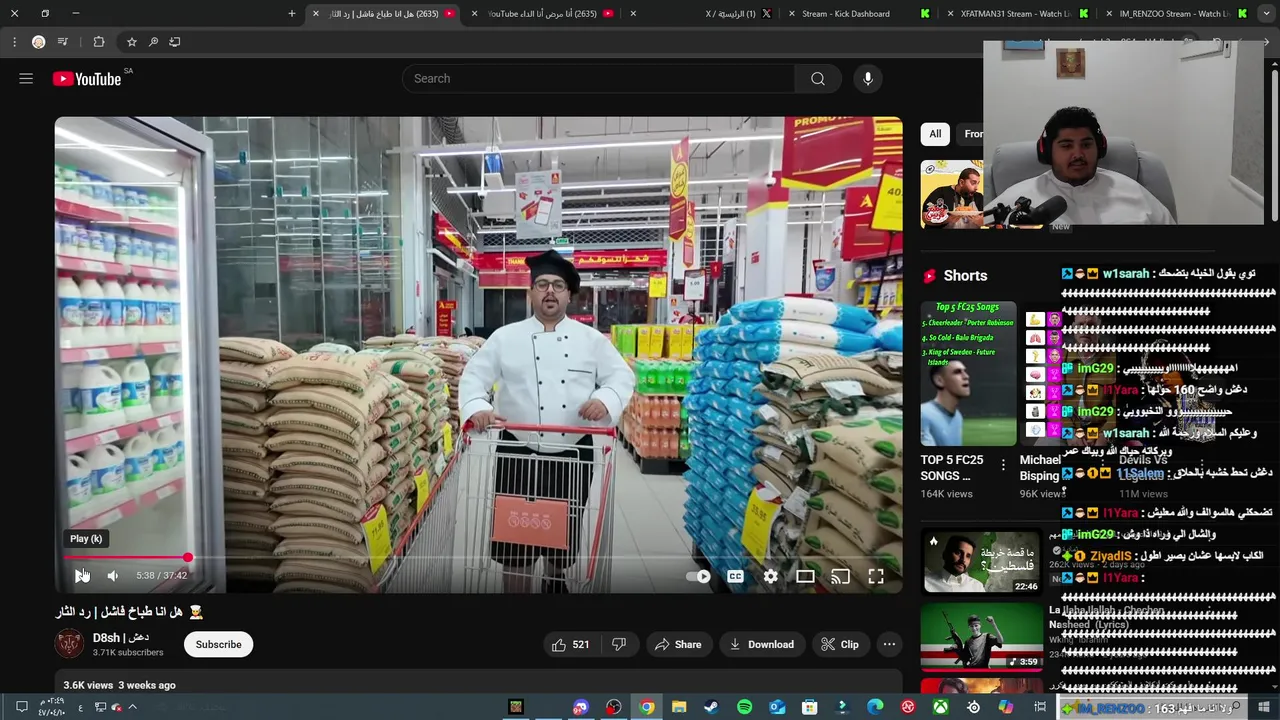
Task: Dislike the video with the thumbs down
Action: click(x=619, y=645)
